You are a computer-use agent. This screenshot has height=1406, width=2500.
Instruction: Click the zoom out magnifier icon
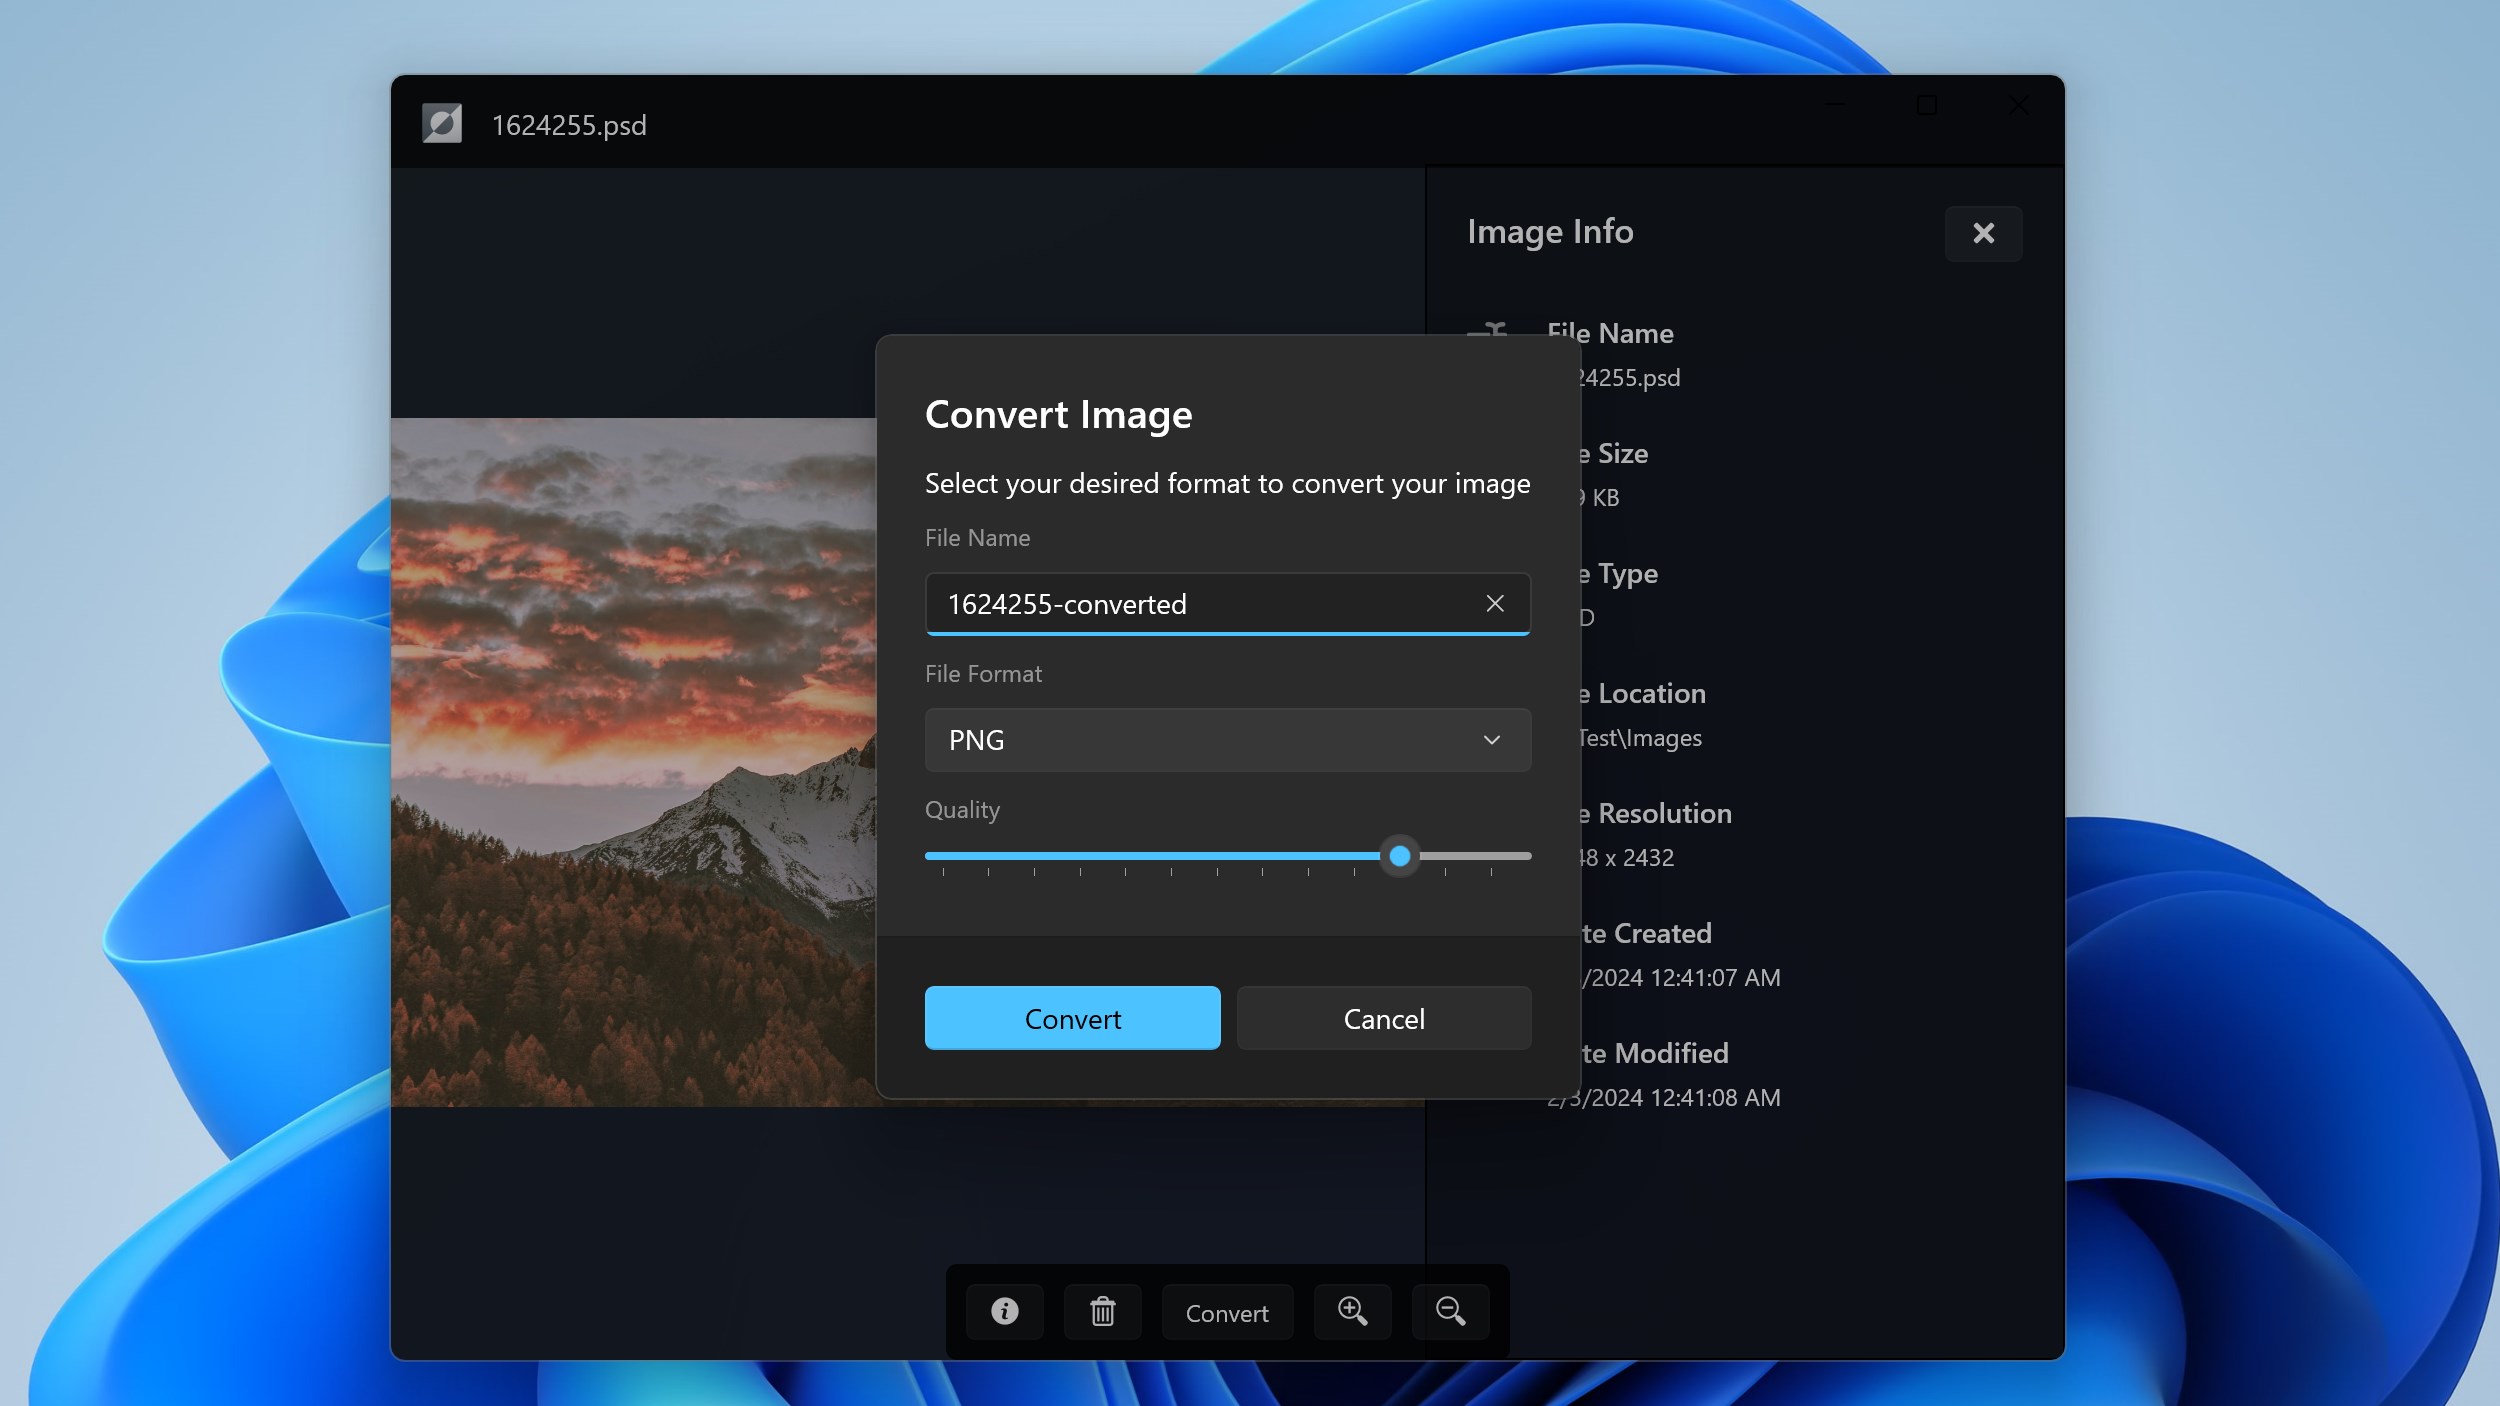pos(1450,1311)
